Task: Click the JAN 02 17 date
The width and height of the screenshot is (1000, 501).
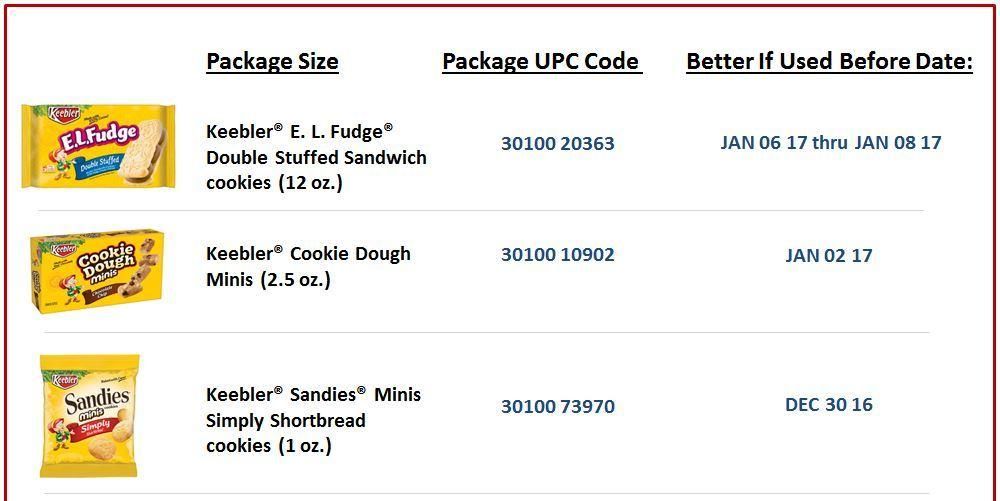Action: 828,256
